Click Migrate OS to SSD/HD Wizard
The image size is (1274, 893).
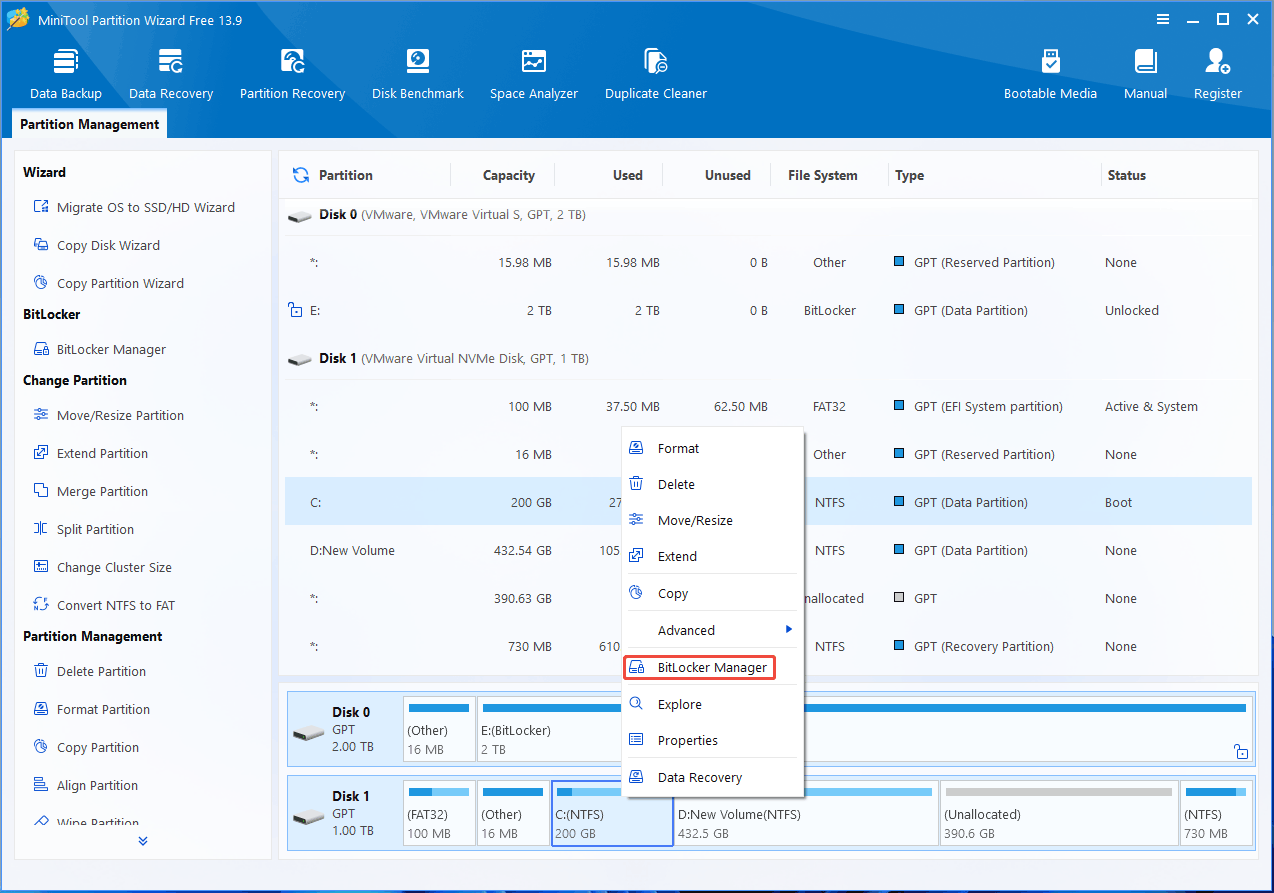pyautogui.click(x=134, y=207)
